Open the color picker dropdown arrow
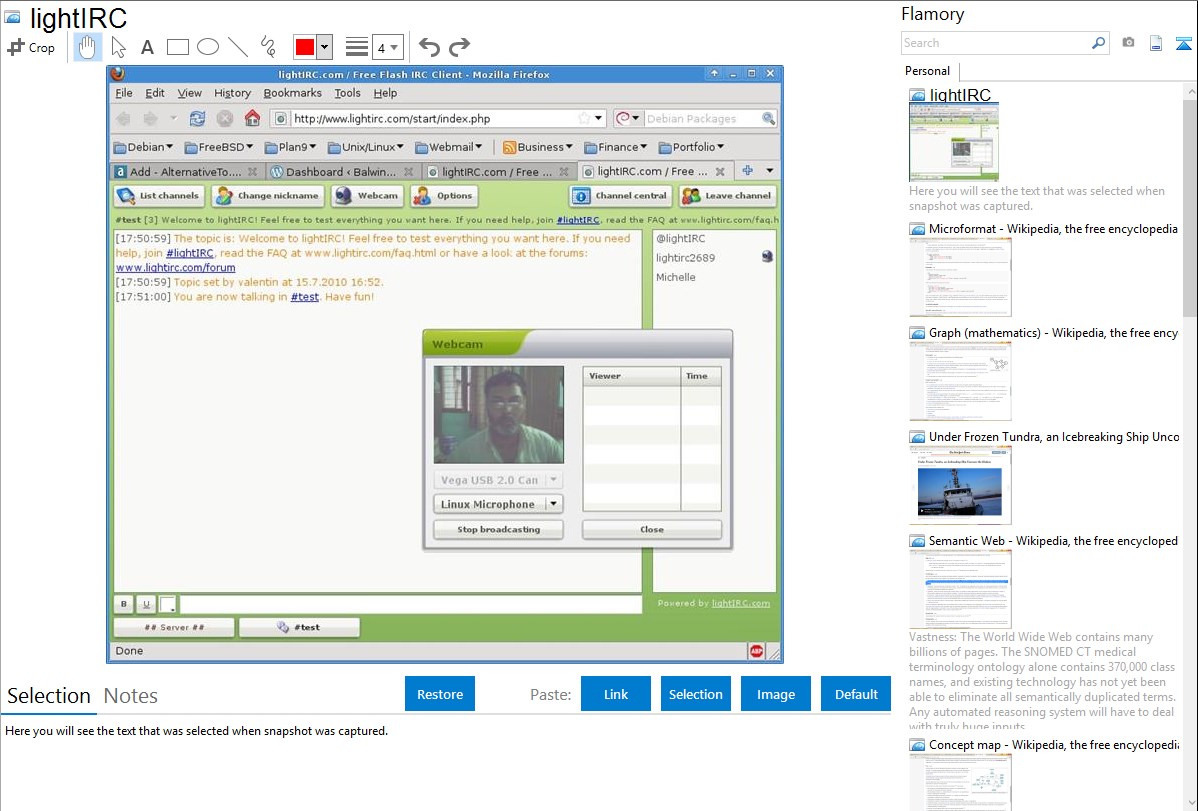This screenshot has height=811, width=1198. [x=324, y=47]
